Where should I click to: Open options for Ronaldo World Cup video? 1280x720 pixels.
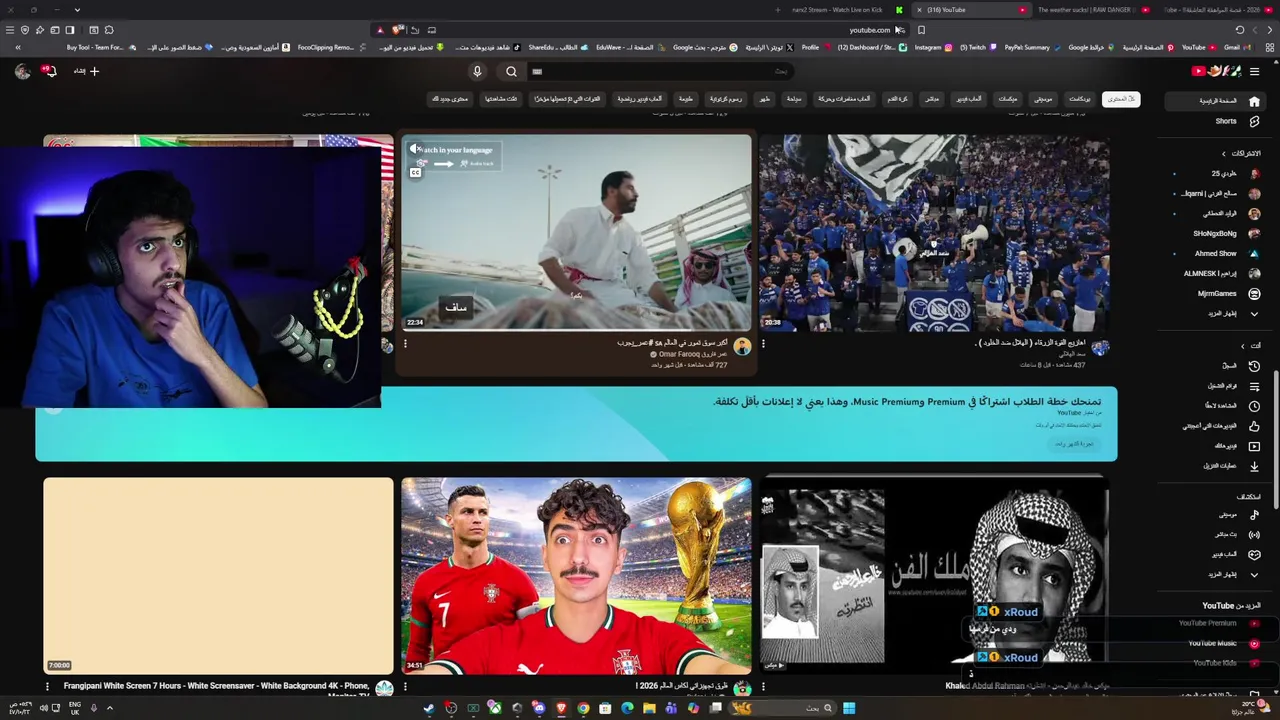[x=405, y=687]
